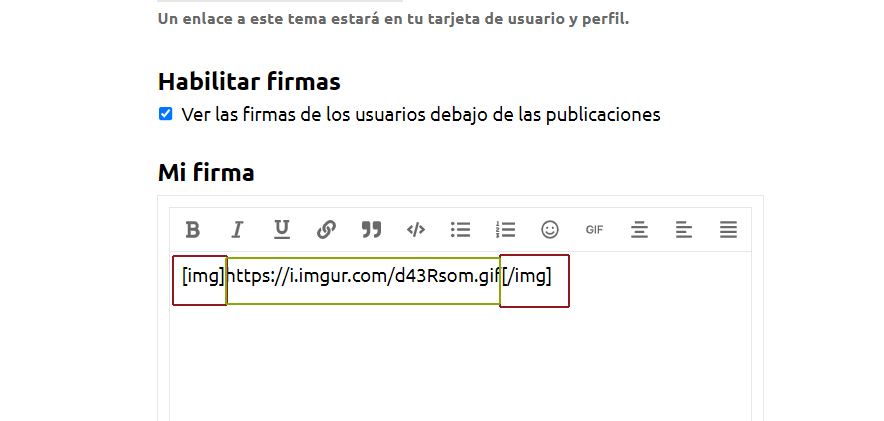Click the imgur URL in signature text
Viewport: 884px width, 421px height.
click(x=363, y=277)
